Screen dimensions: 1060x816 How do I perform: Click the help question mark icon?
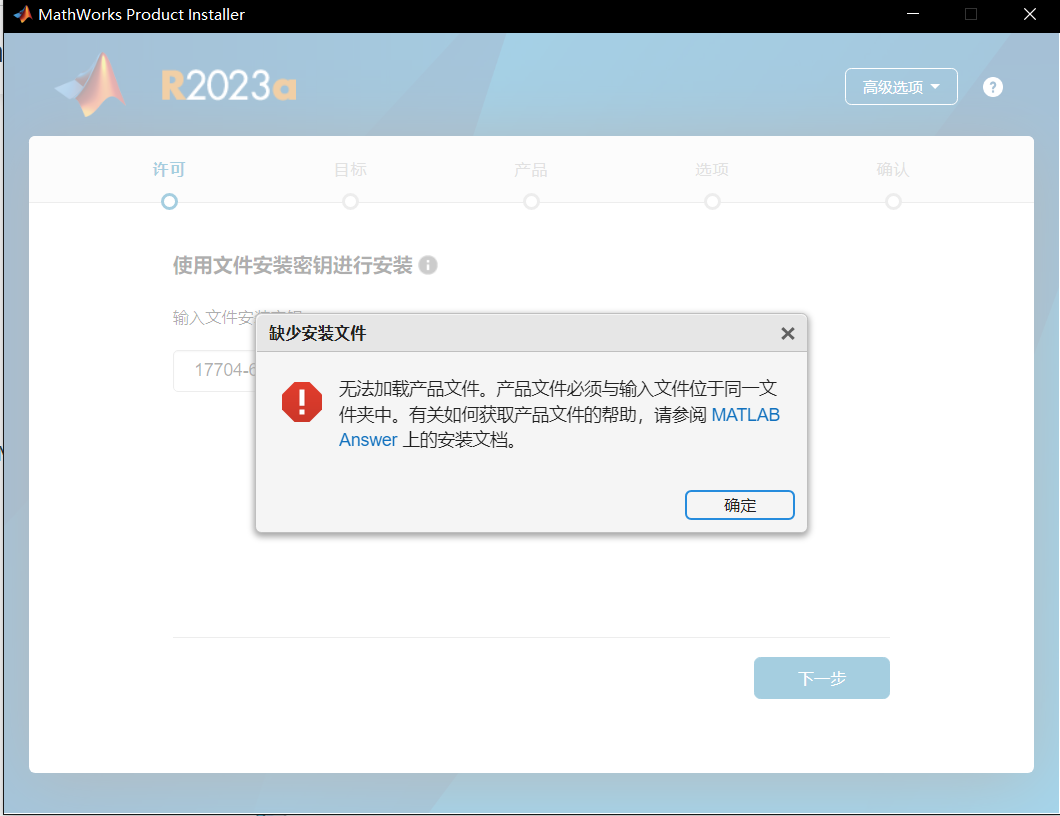(x=992, y=87)
